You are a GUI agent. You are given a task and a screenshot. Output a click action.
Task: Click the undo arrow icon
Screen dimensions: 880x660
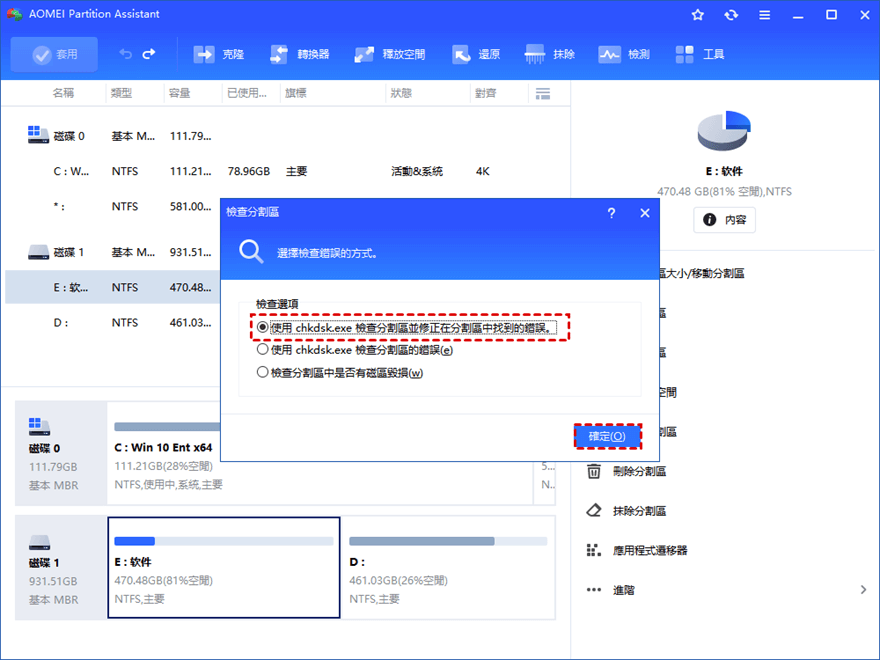click(x=126, y=54)
